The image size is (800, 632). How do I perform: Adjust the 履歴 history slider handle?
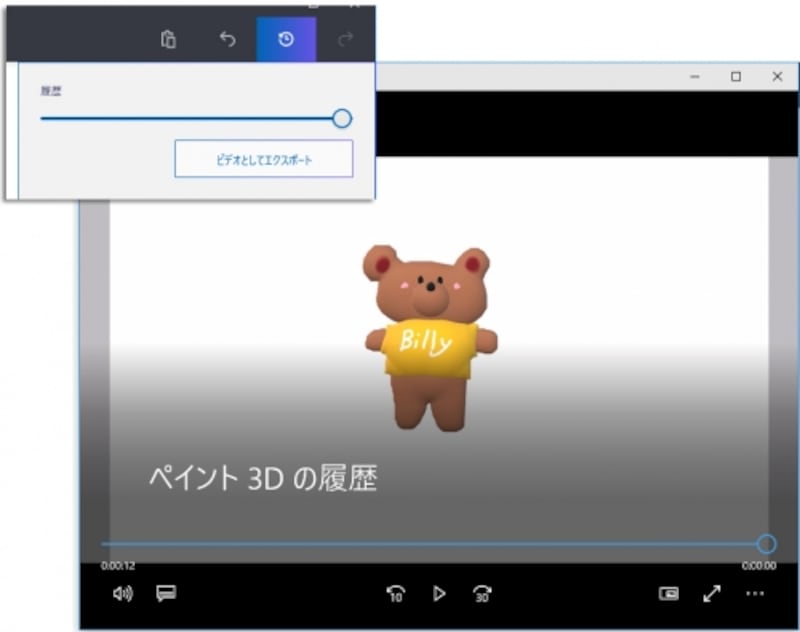[342, 118]
